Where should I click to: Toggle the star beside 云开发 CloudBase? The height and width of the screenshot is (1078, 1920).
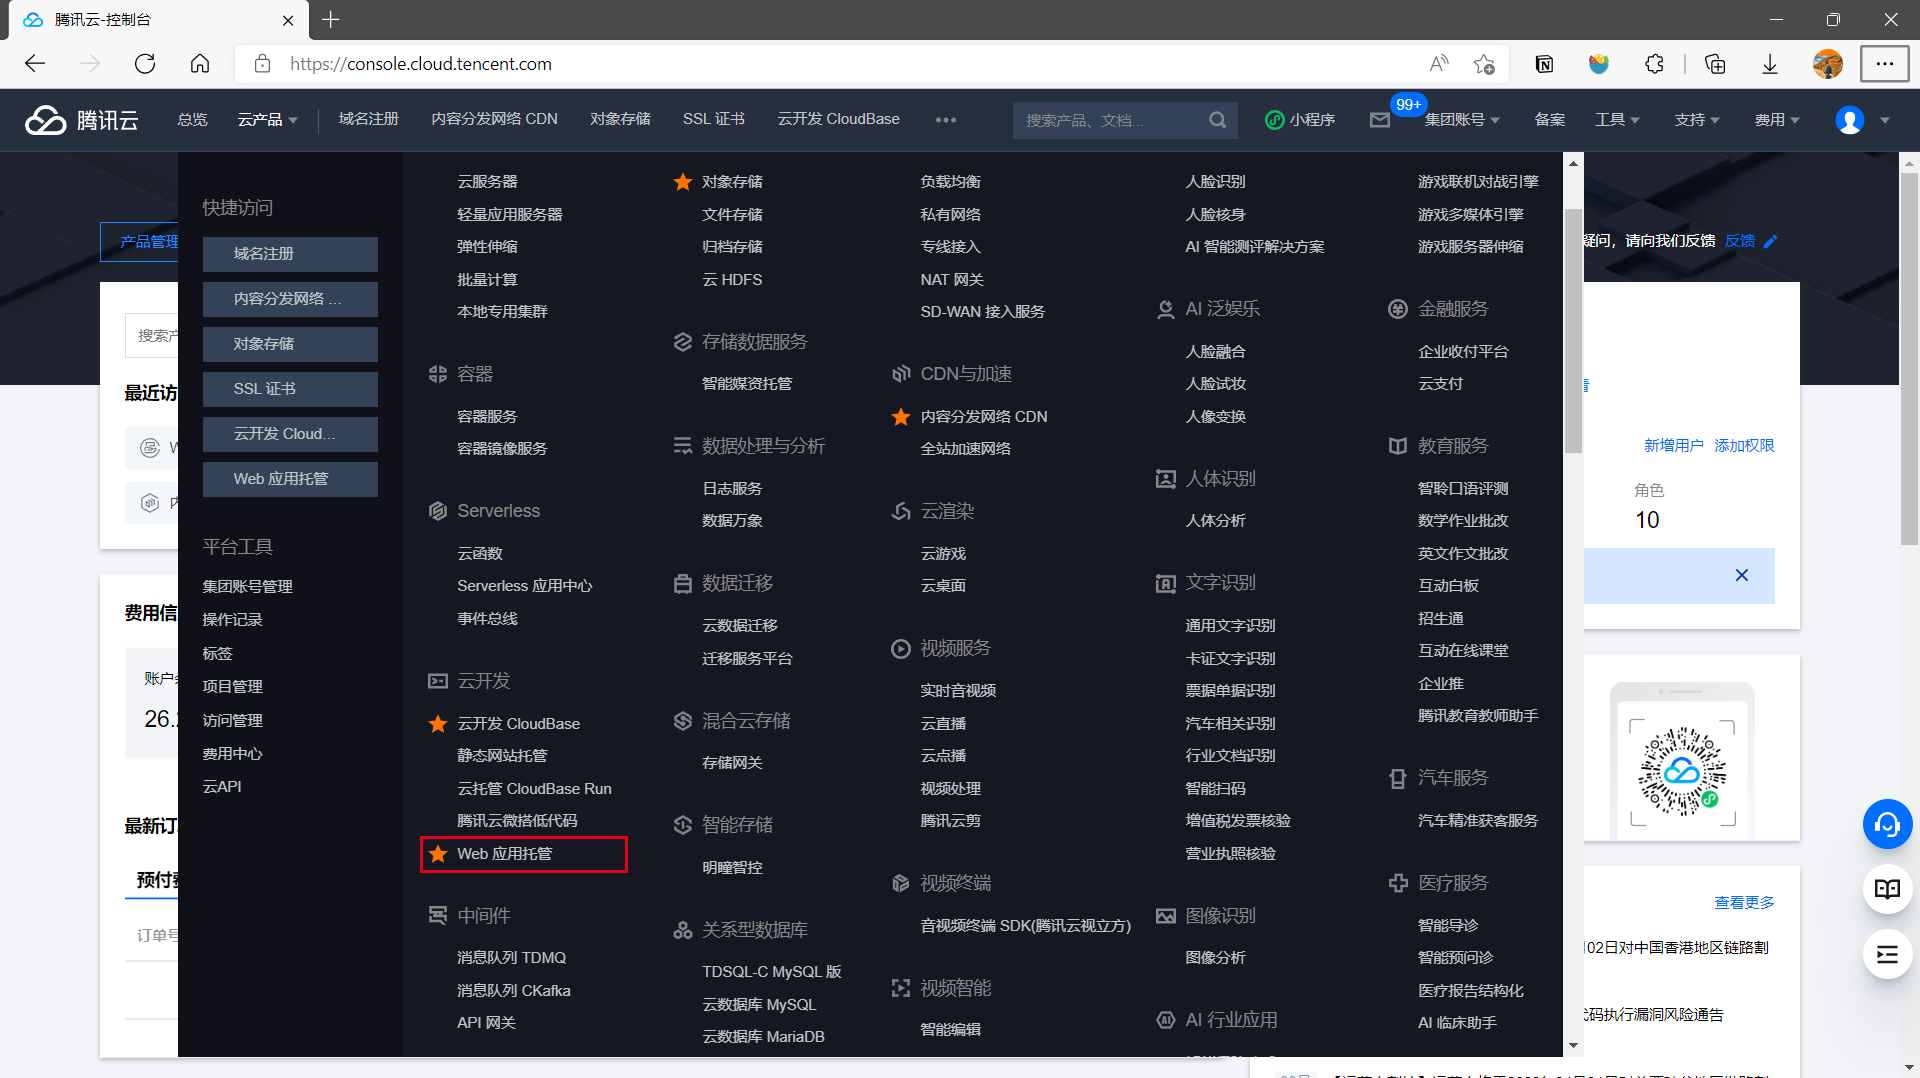(437, 723)
